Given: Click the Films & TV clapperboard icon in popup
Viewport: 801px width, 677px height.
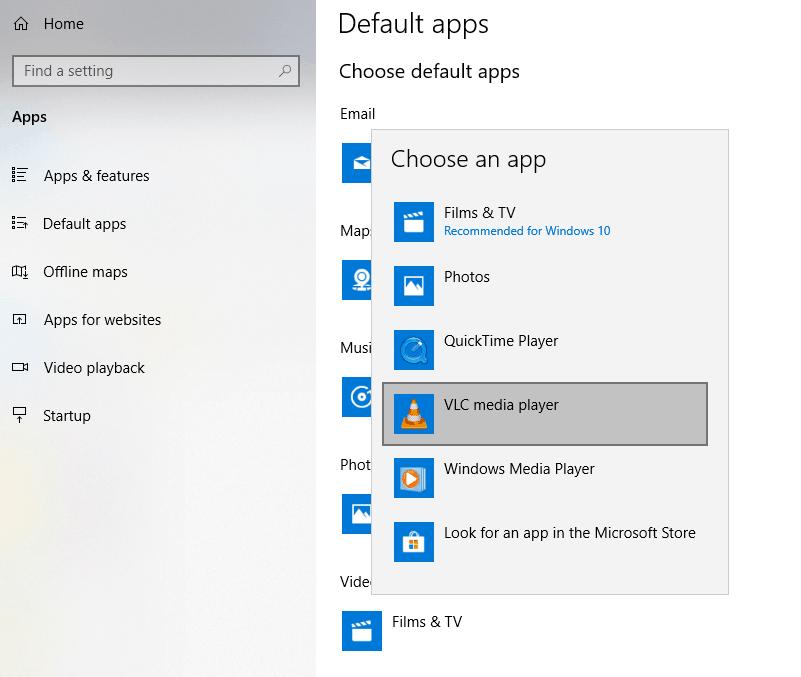Looking at the screenshot, I should [414, 222].
